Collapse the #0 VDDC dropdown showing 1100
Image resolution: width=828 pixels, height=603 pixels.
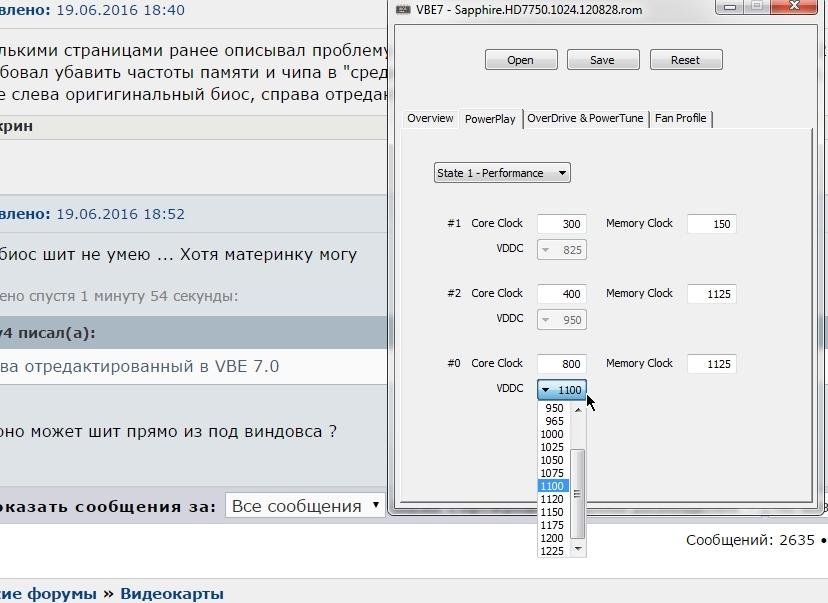click(x=561, y=390)
